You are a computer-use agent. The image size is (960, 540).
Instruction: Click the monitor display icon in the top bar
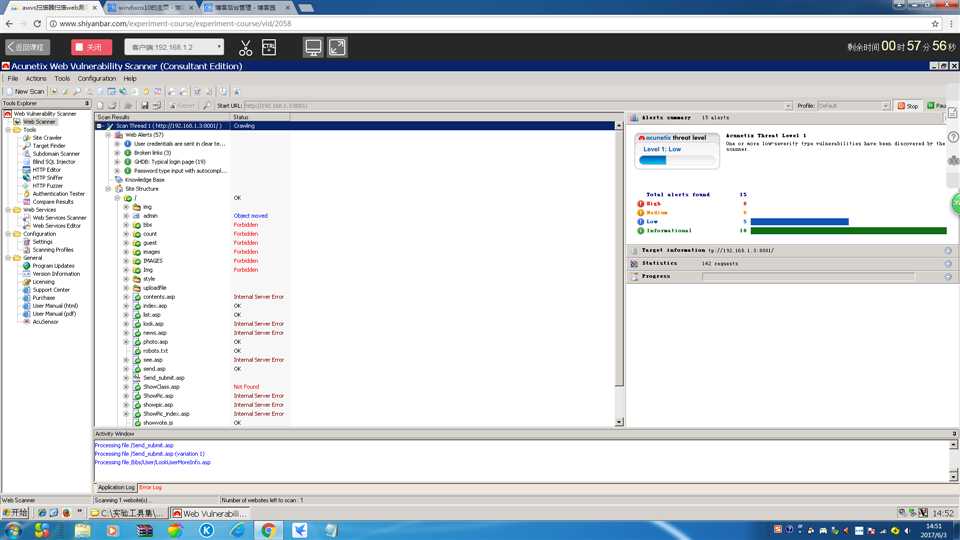pos(313,47)
